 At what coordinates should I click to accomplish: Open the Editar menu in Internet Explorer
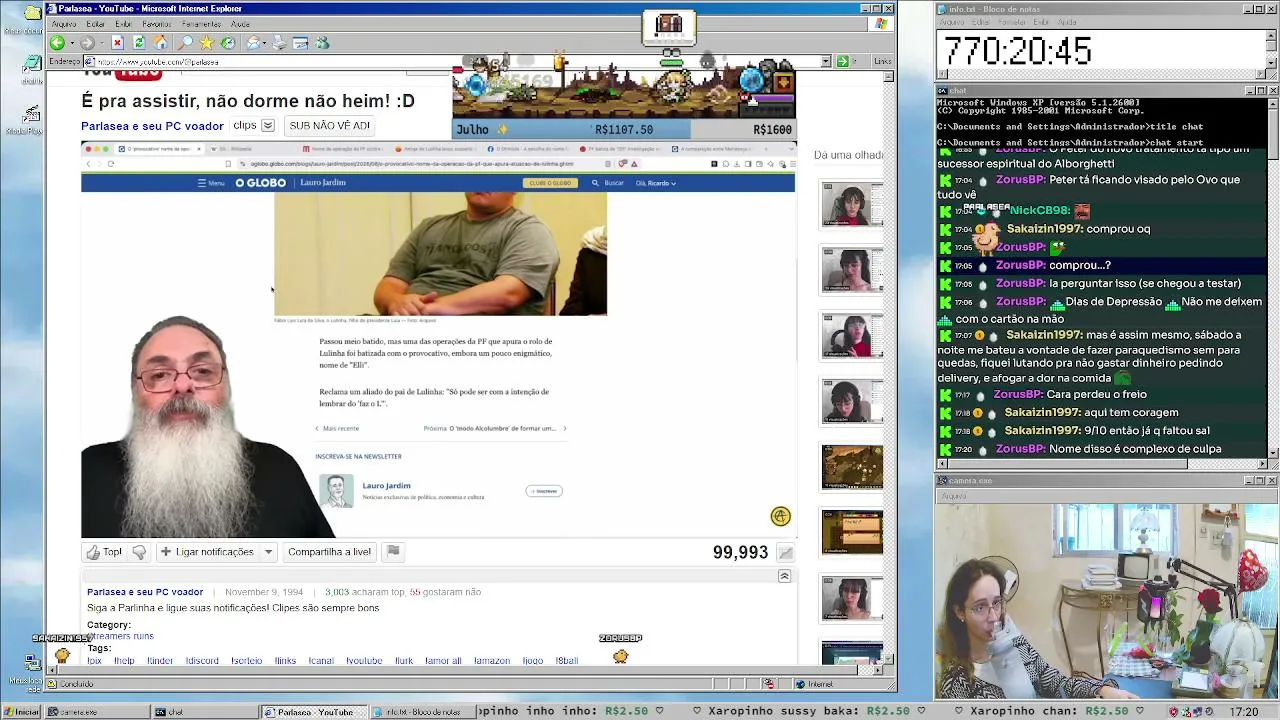click(x=95, y=24)
